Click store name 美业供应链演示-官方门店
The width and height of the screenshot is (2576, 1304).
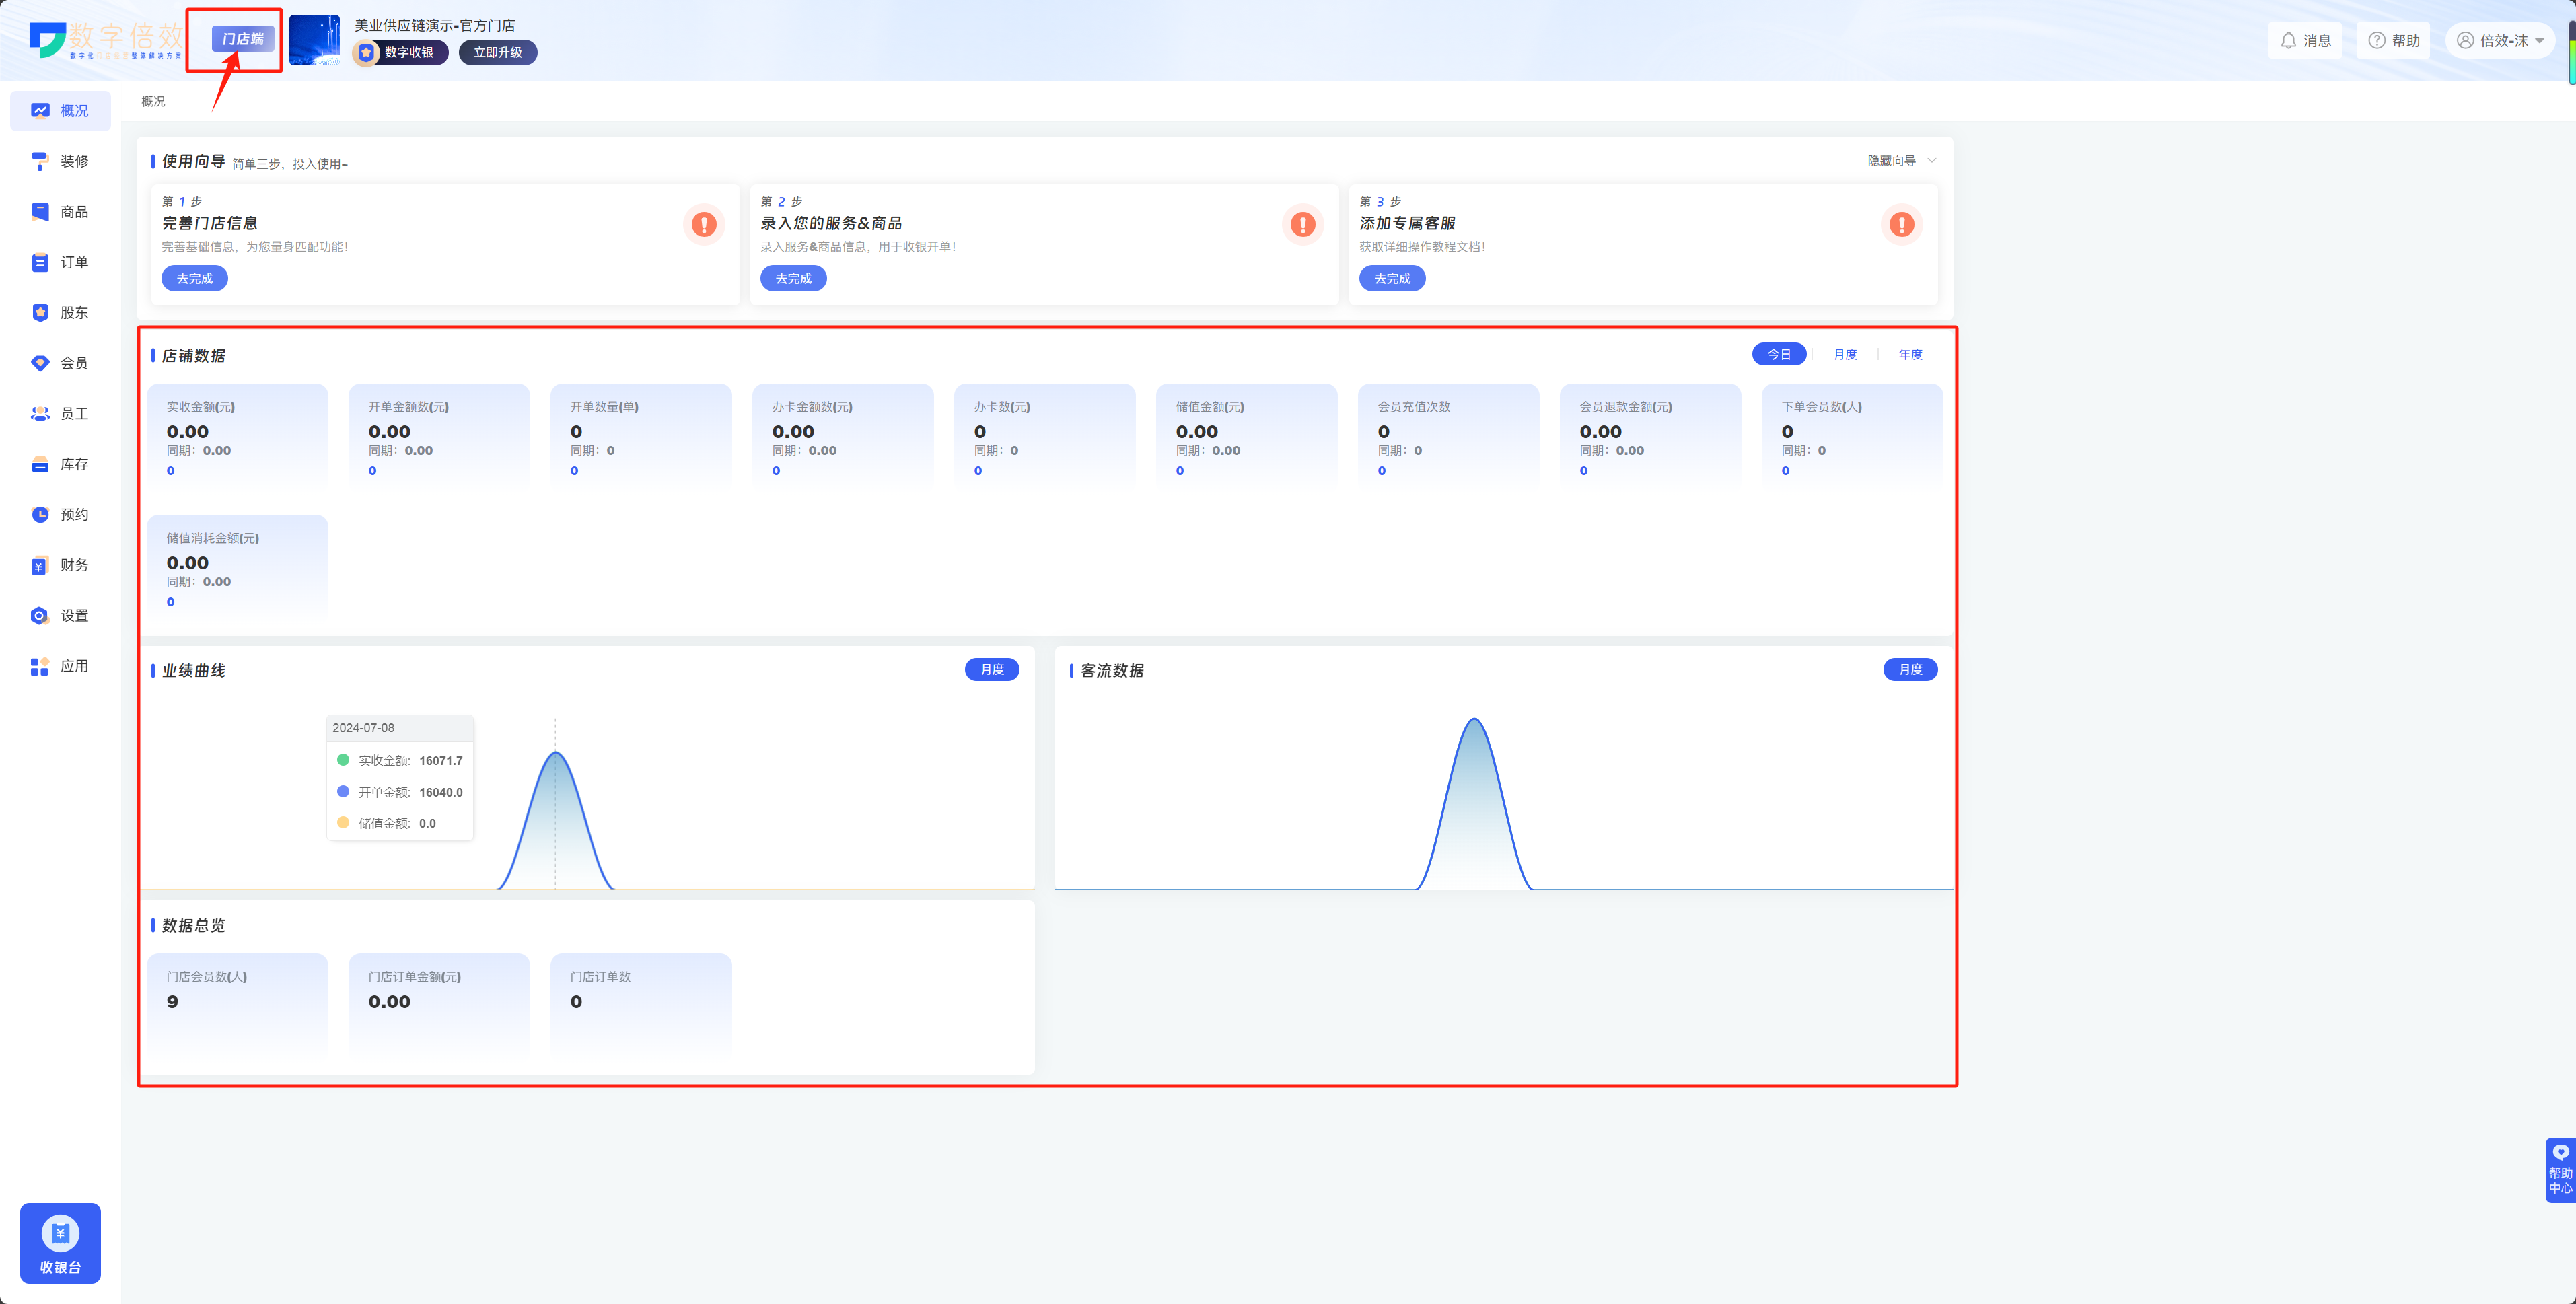pos(435,26)
